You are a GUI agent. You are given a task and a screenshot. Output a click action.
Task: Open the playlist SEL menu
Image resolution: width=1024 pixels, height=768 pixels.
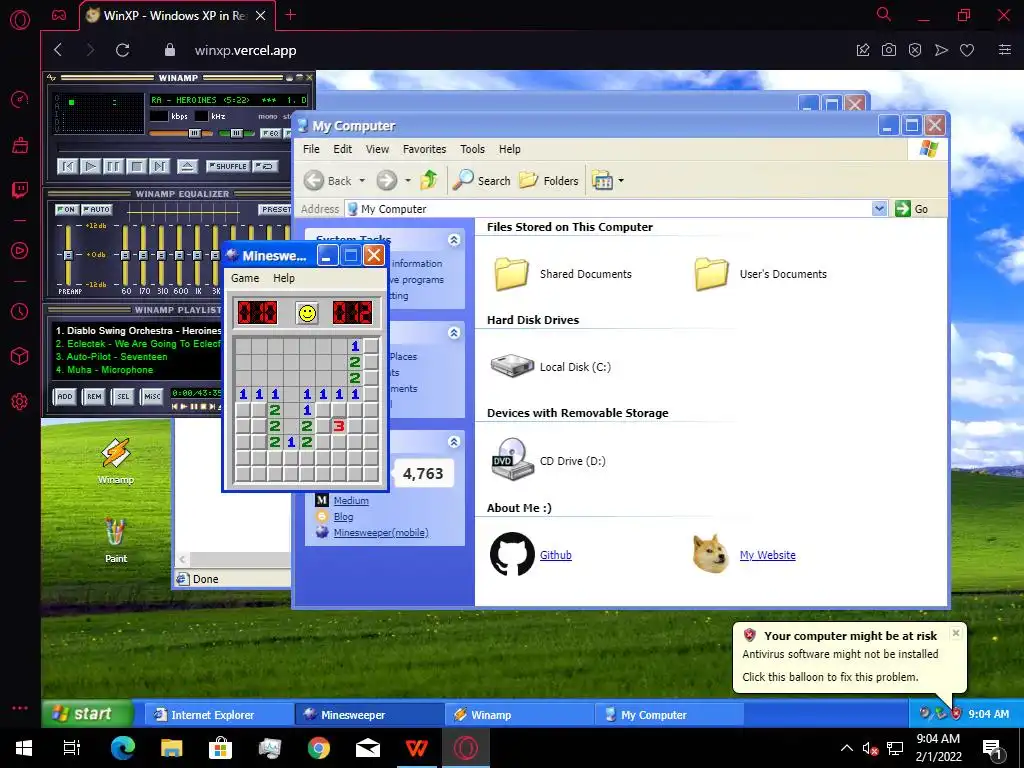pos(123,396)
